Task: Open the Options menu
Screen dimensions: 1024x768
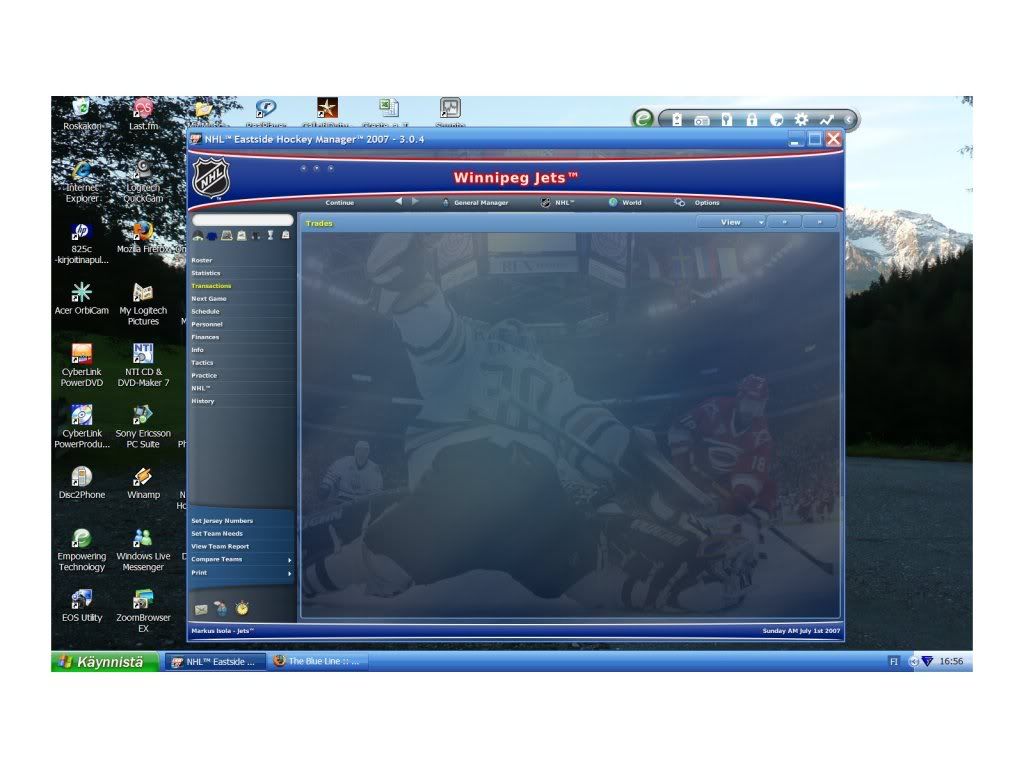Action: [x=697, y=202]
